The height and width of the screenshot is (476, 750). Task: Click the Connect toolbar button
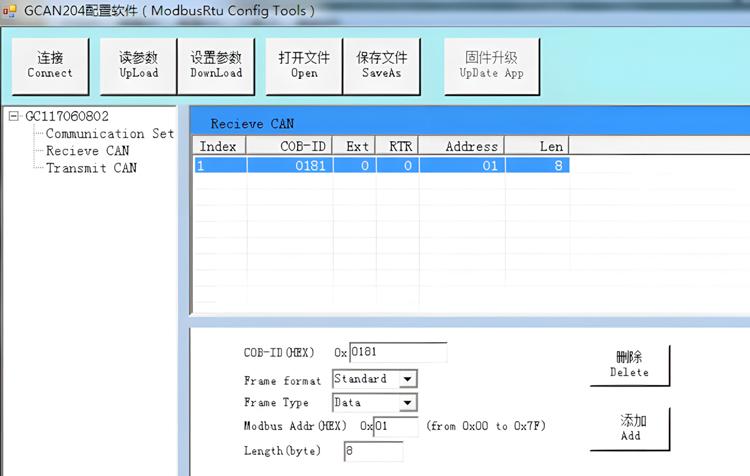tap(50, 66)
